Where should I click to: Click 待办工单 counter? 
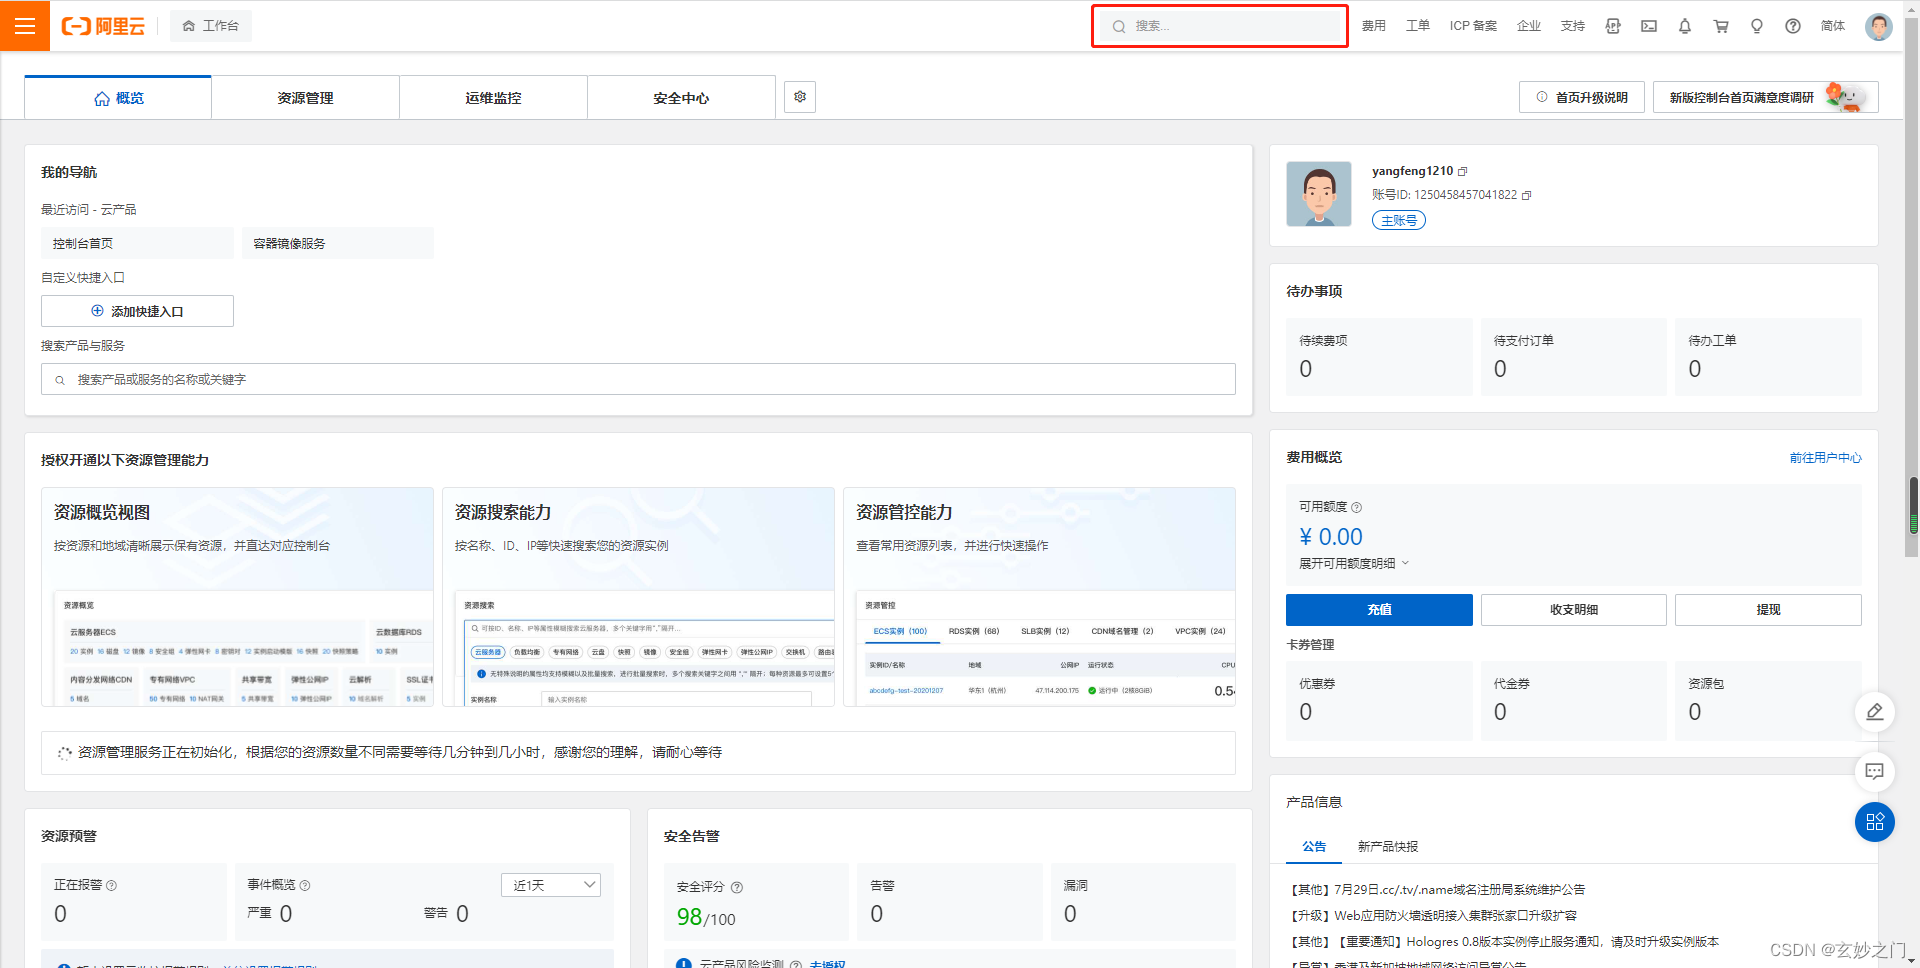1768,357
